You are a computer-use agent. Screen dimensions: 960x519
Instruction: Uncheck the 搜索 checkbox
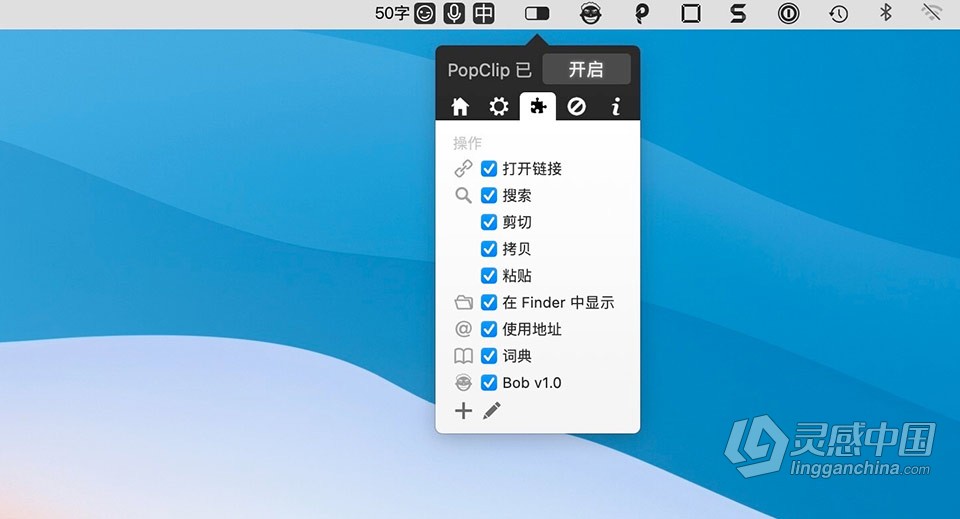pos(489,195)
